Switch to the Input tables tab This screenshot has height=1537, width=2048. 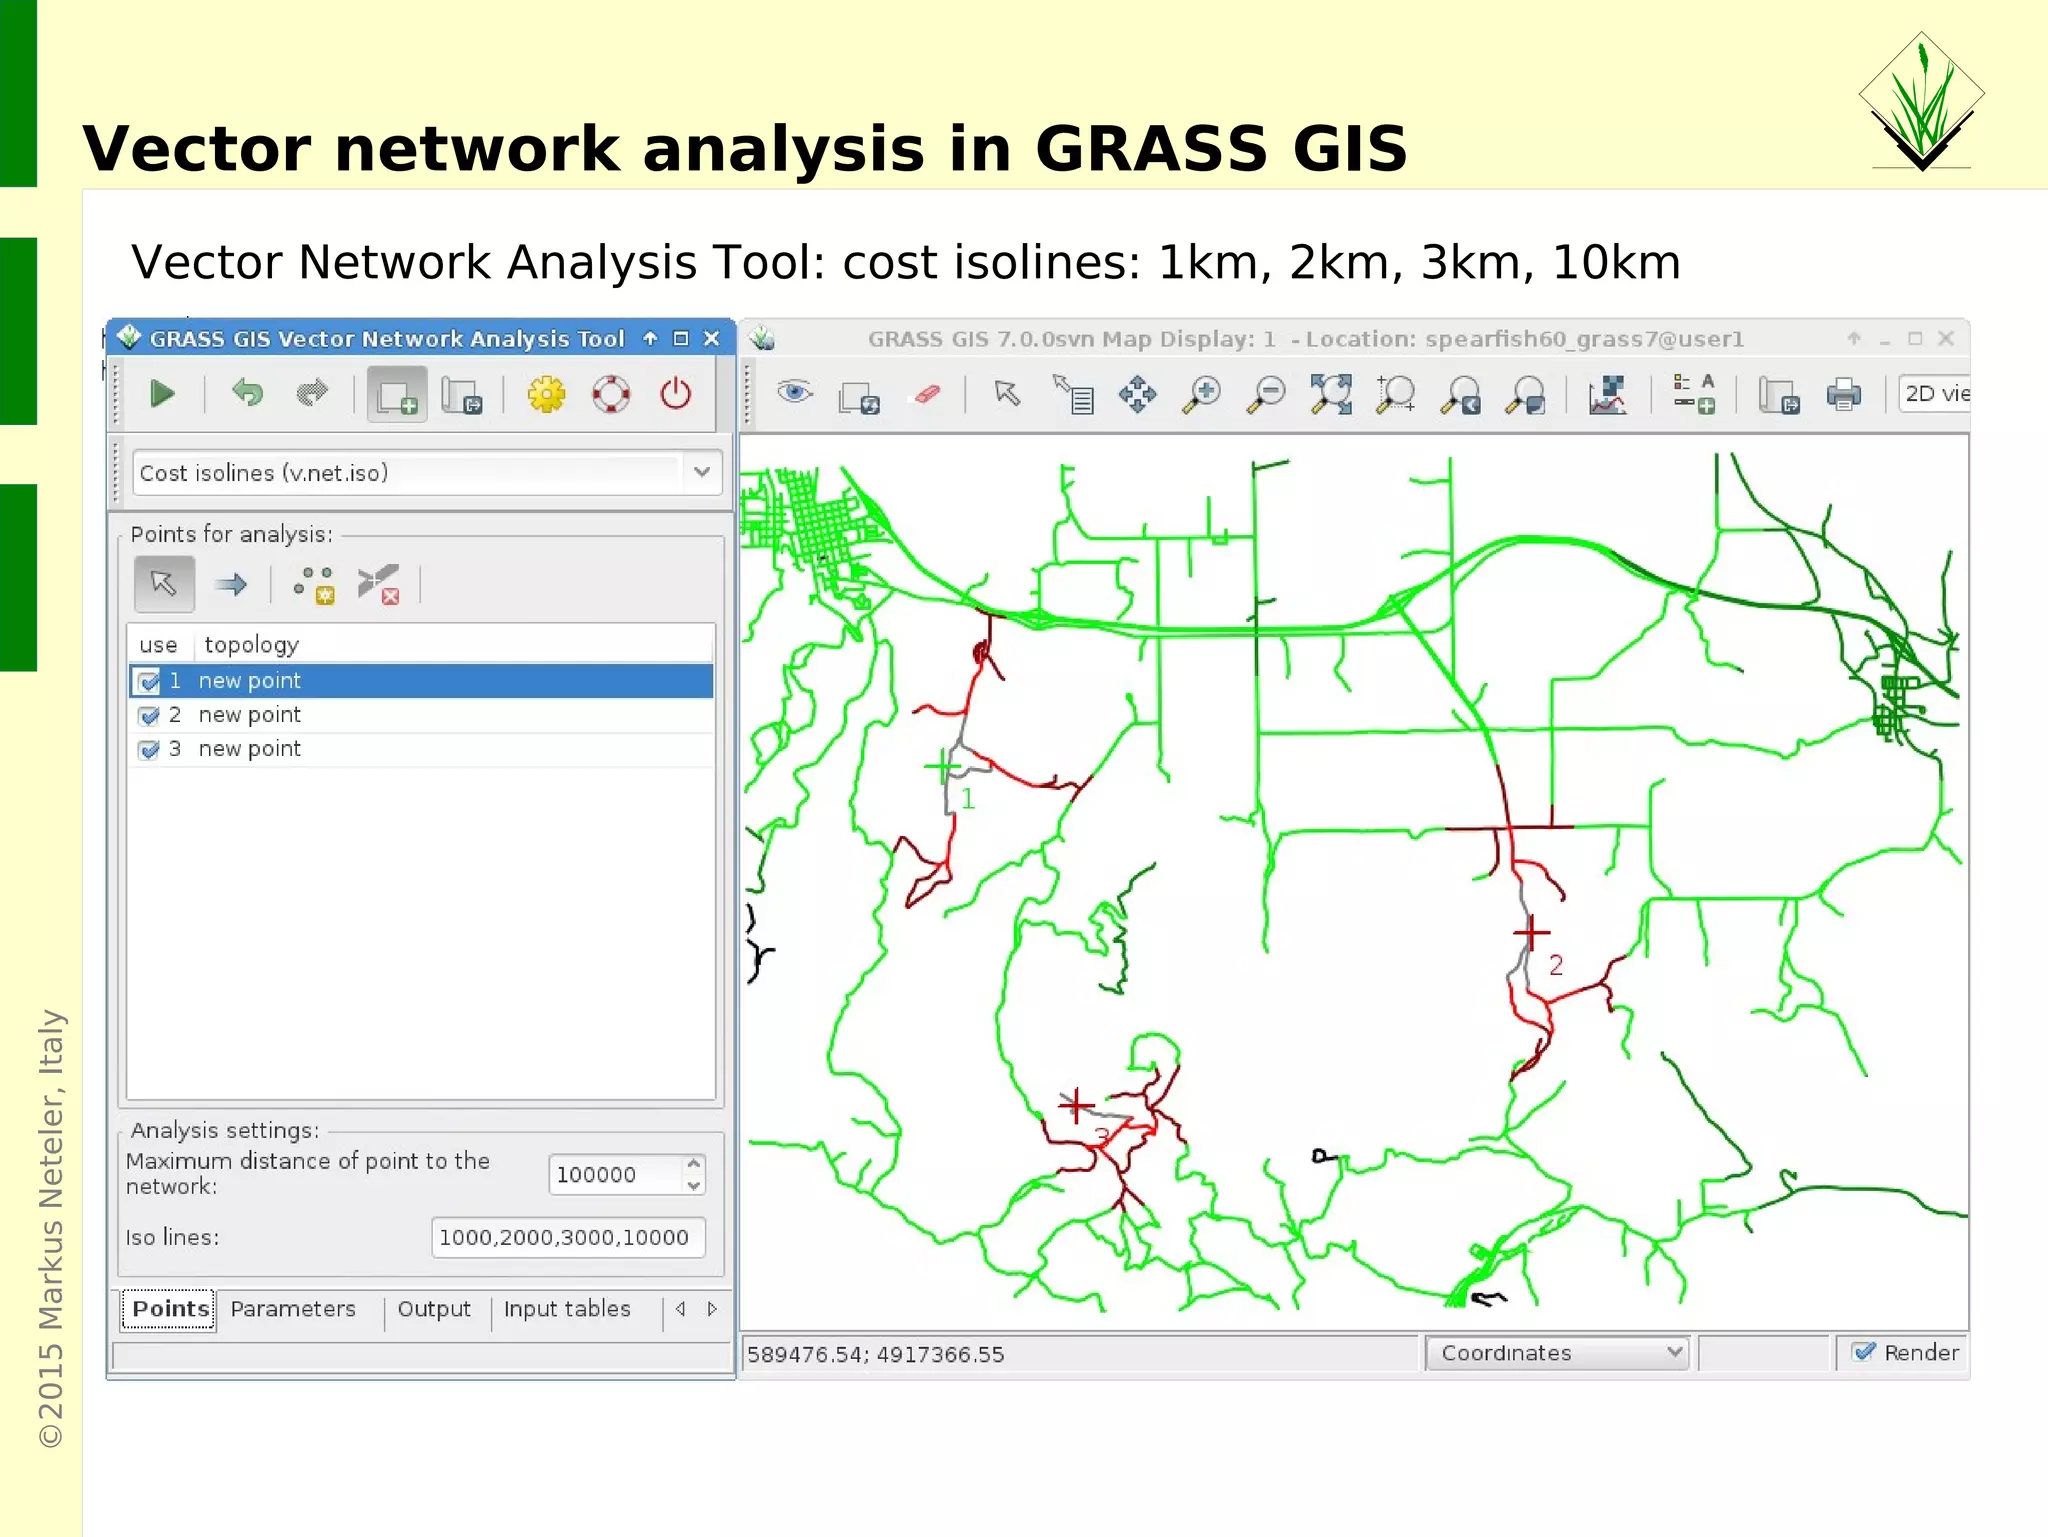[567, 1309]
